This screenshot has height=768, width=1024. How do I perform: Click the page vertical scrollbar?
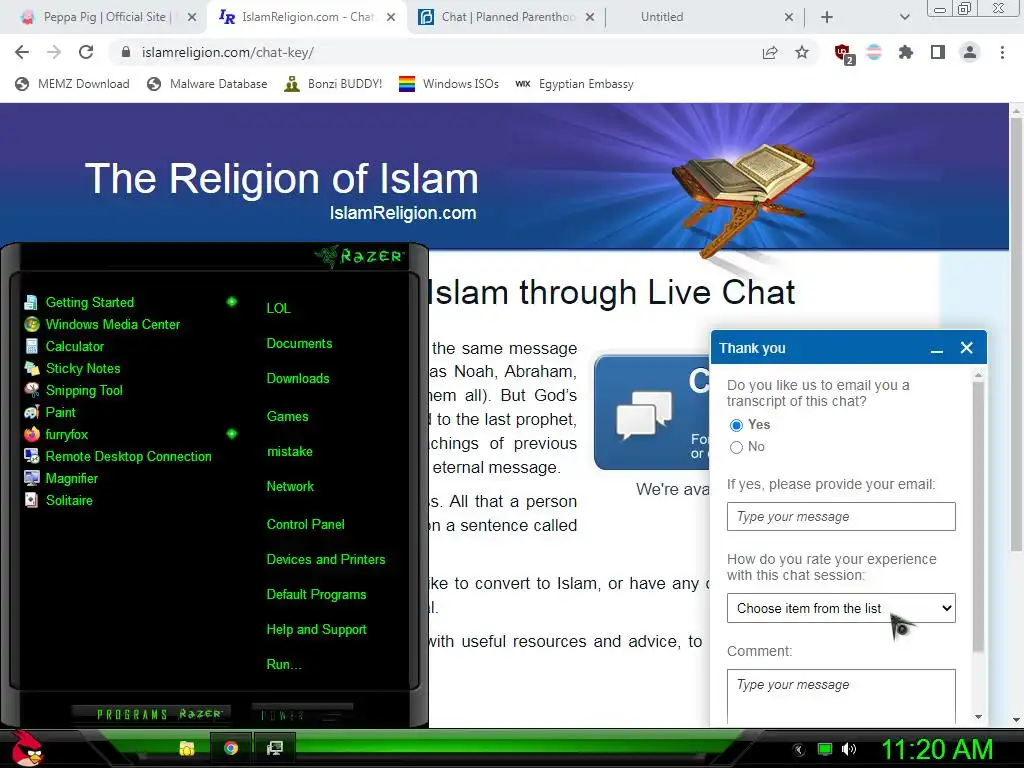click(1016, 333)
